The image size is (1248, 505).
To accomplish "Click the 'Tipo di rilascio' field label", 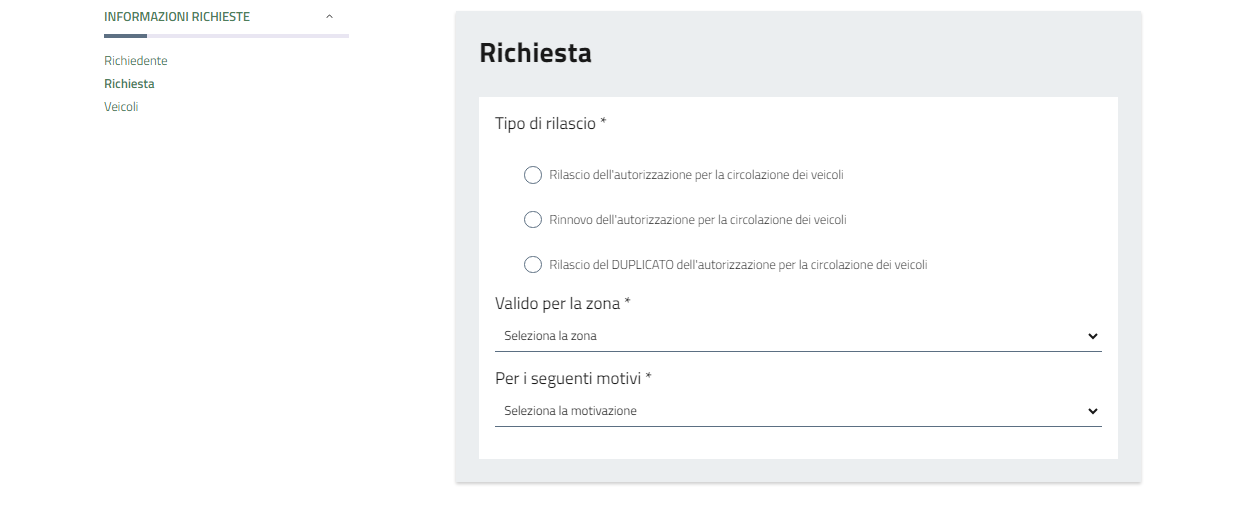I will coord(550,124).
